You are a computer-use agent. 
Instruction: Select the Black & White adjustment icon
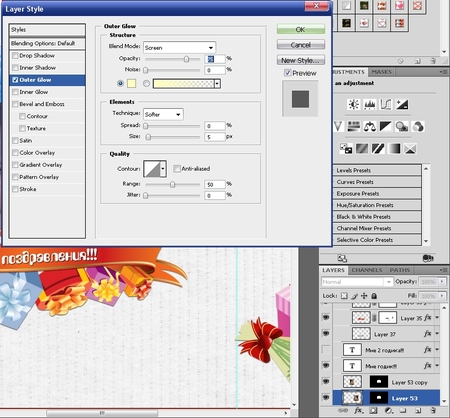386,126
